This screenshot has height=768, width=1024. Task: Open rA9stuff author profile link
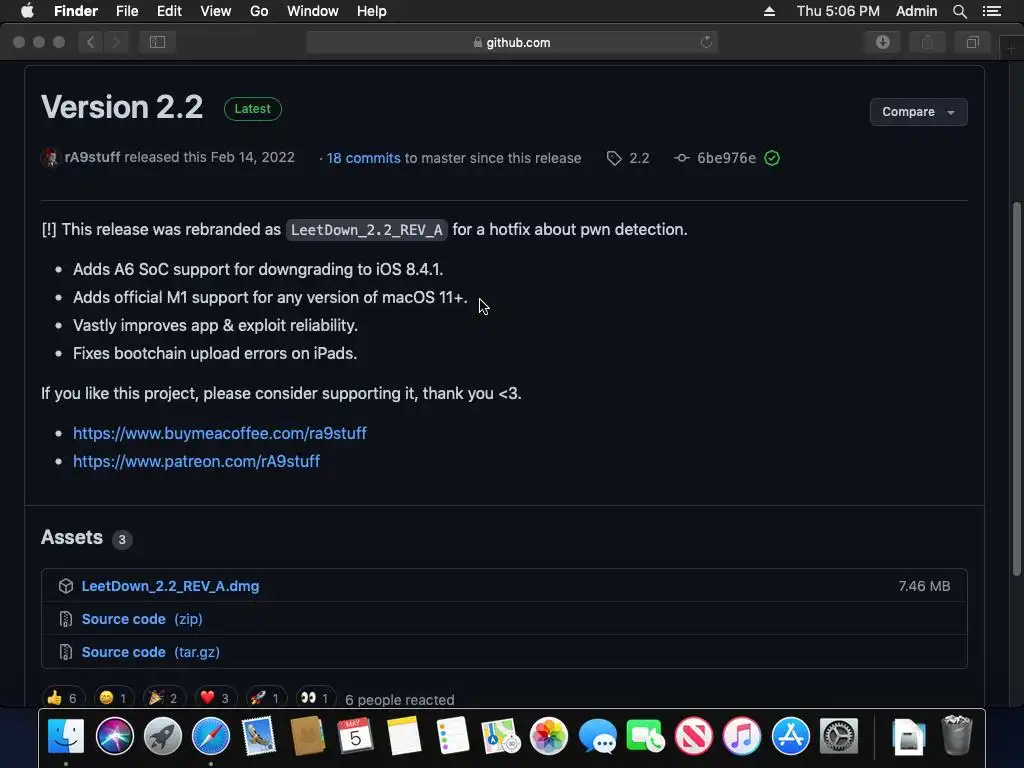tap(92, 157)
